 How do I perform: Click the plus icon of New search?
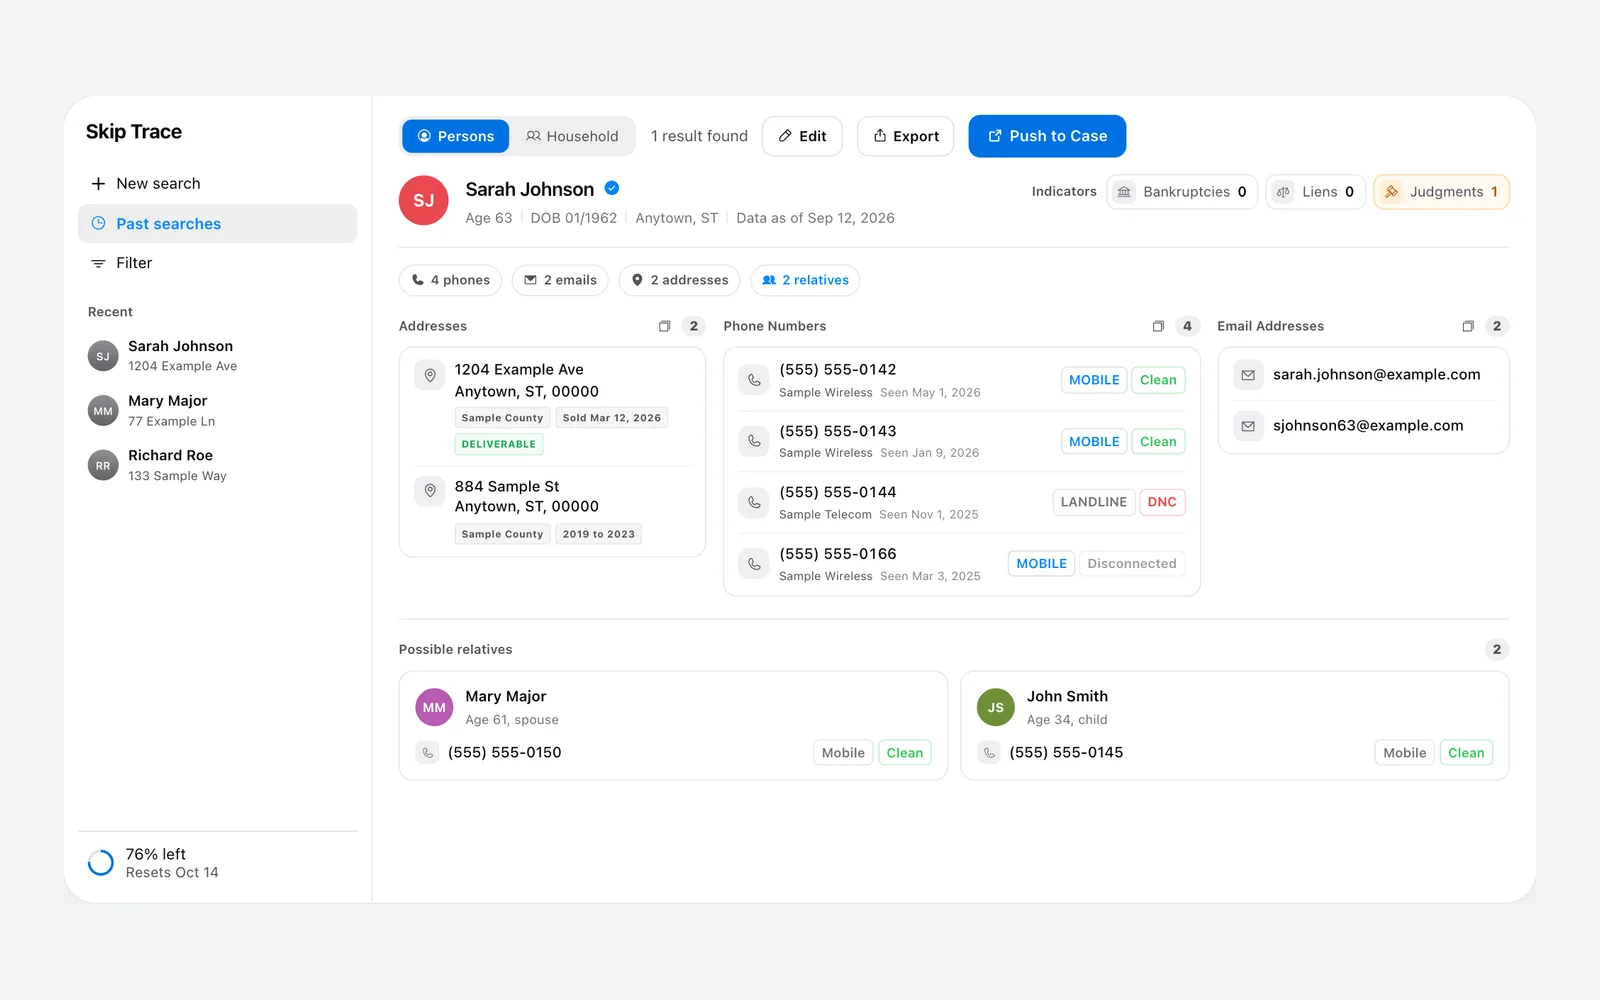(x=98, y=184)
